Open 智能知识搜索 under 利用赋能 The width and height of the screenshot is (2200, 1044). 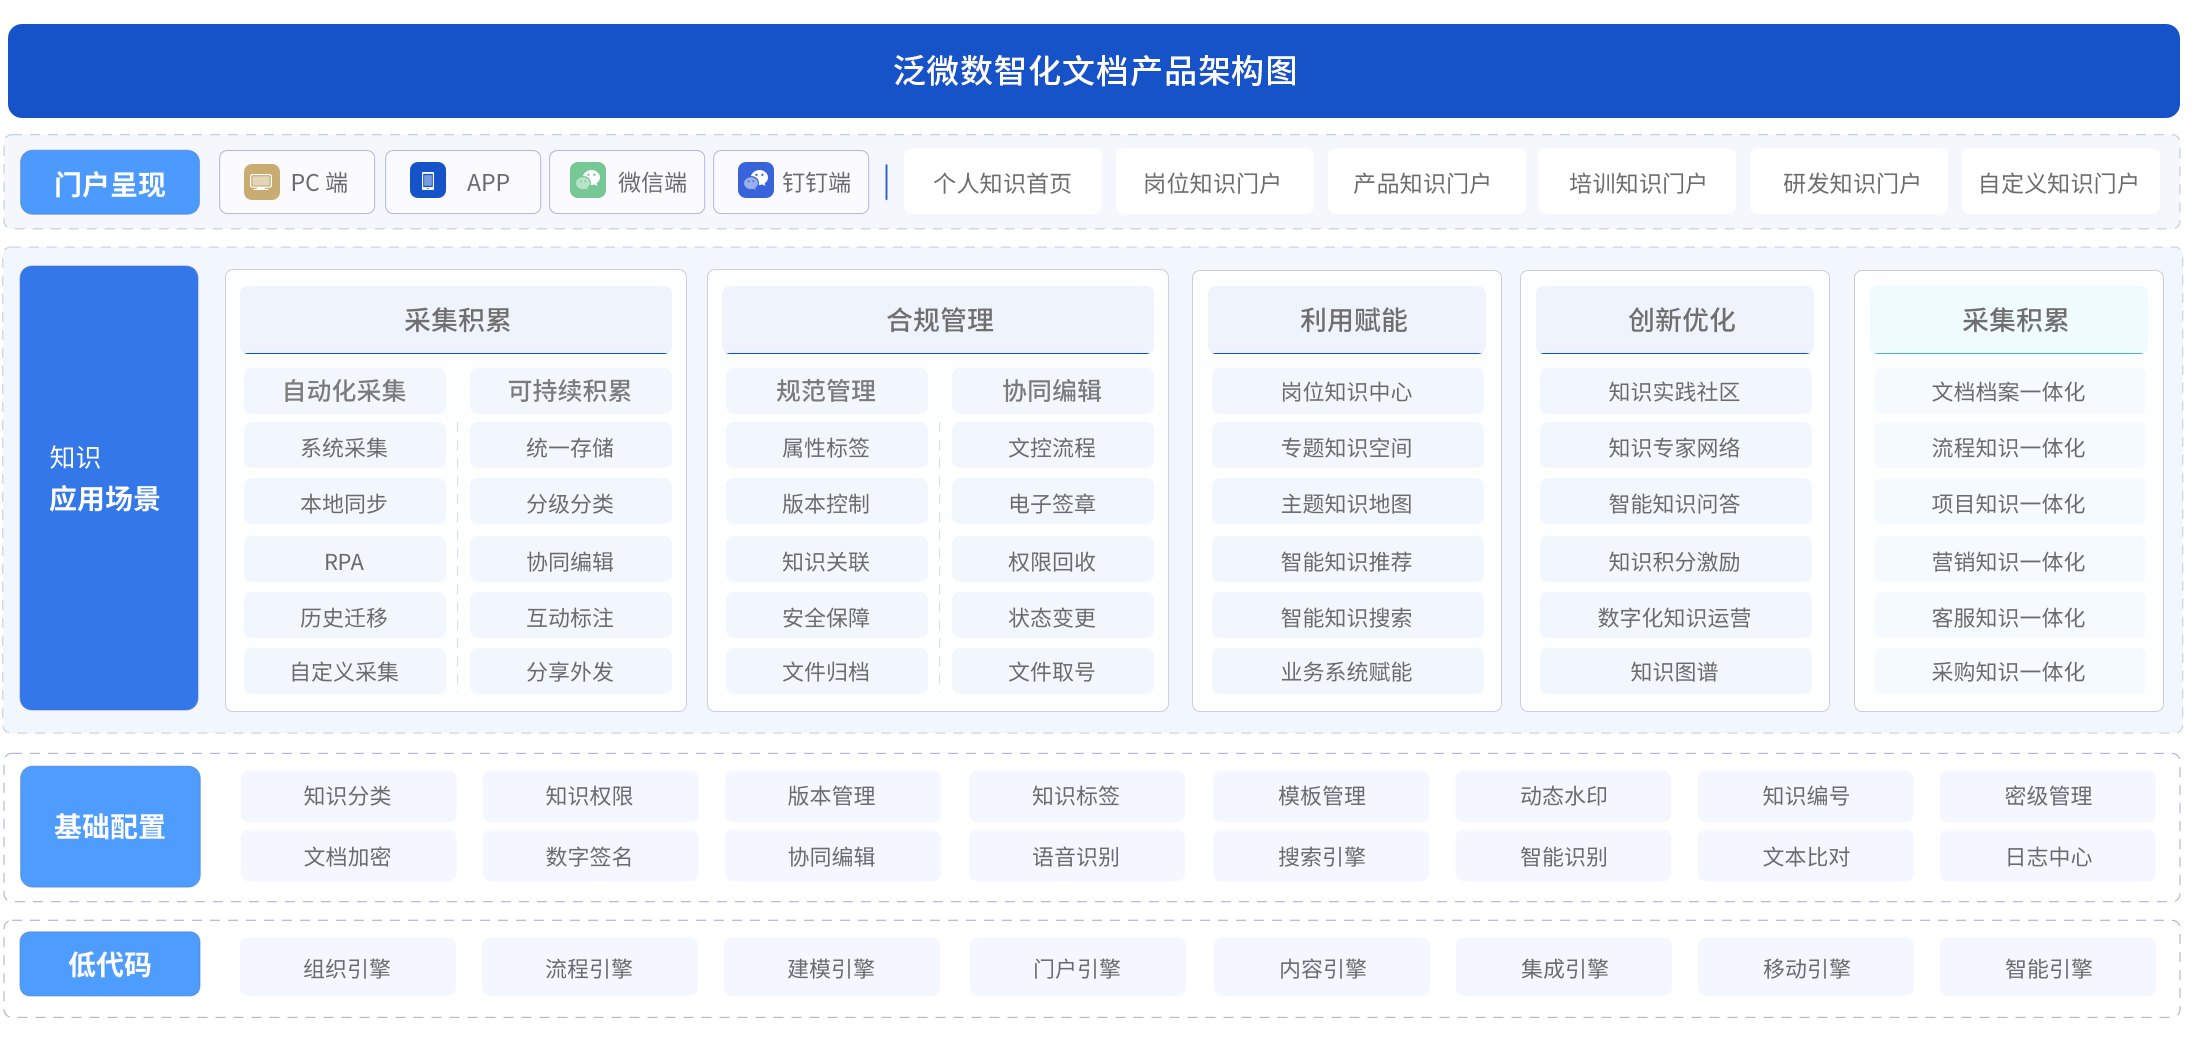pos(1346,618)
